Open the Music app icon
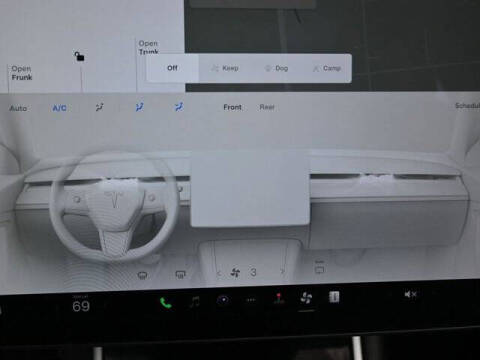 coord(195,302)
